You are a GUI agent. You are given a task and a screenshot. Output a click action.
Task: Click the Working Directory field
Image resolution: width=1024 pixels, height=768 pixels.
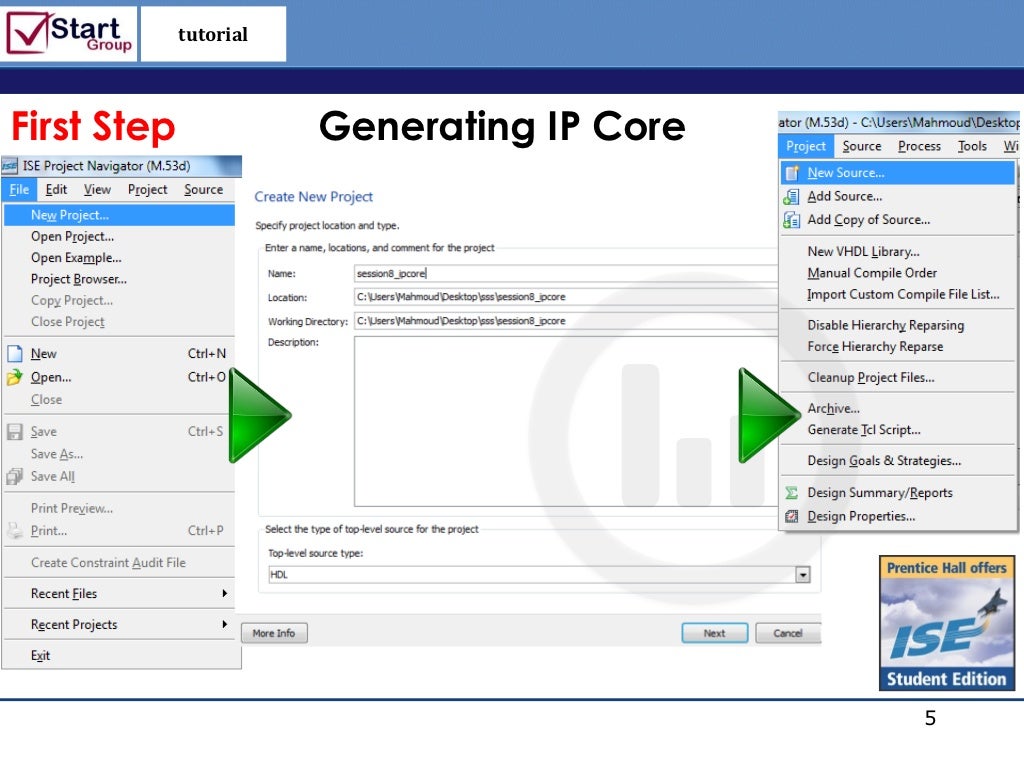click(x=566, y=321)
